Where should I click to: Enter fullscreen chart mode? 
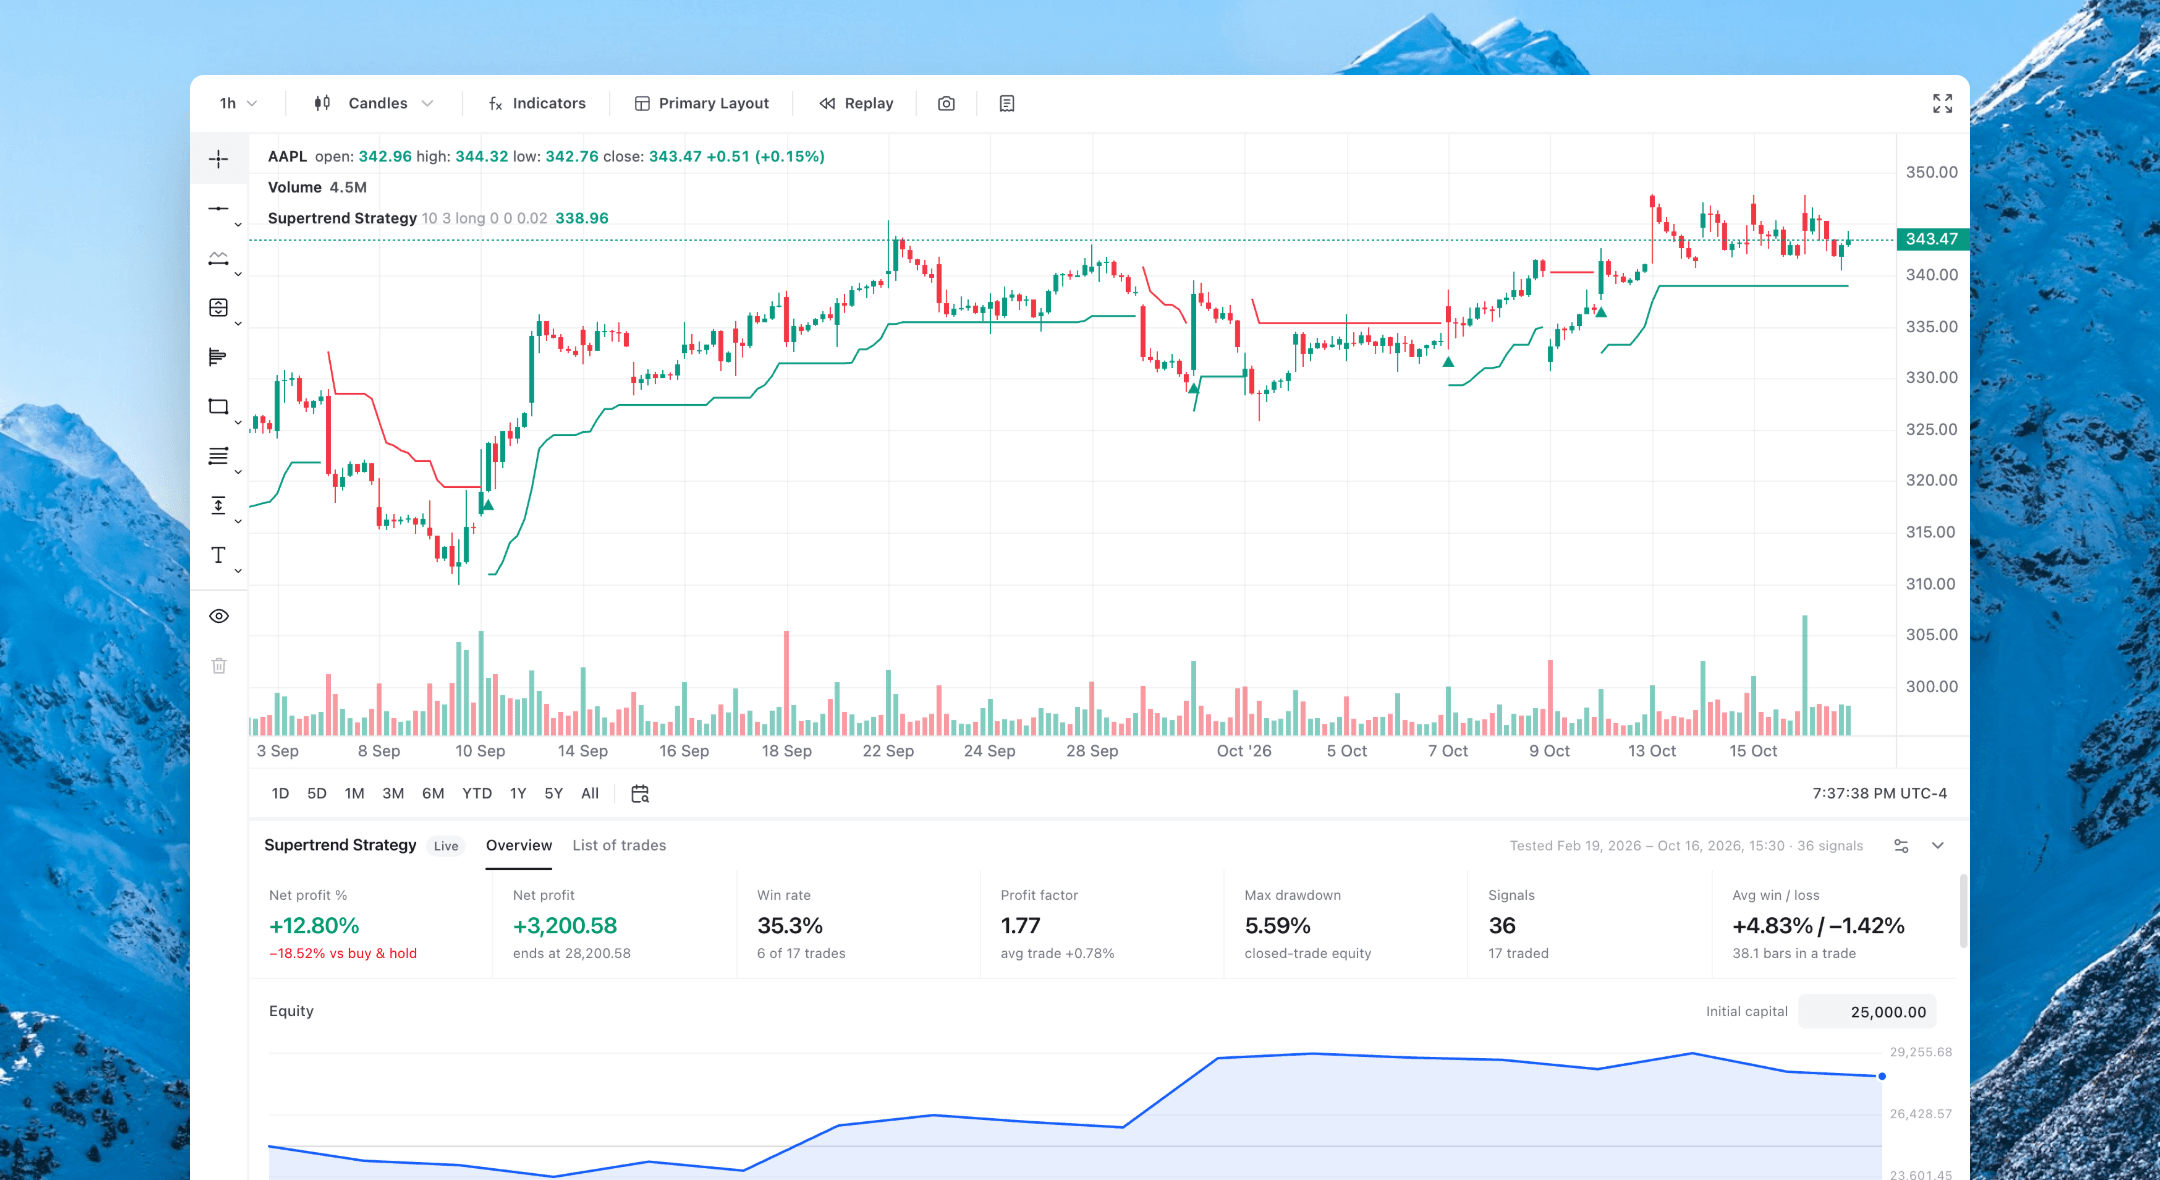point(1942,103)
